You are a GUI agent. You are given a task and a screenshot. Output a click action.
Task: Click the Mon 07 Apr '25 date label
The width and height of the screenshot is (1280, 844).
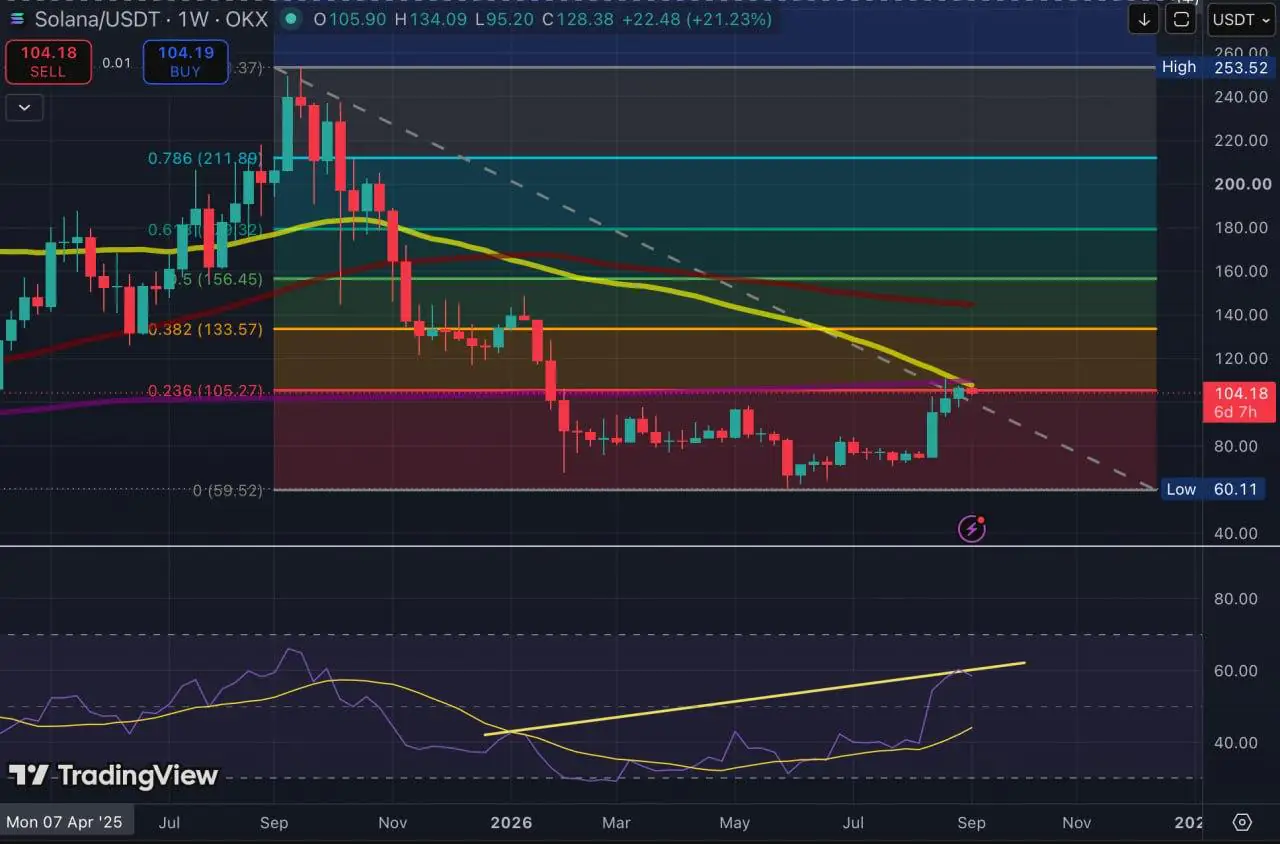[x=64, y=822]
